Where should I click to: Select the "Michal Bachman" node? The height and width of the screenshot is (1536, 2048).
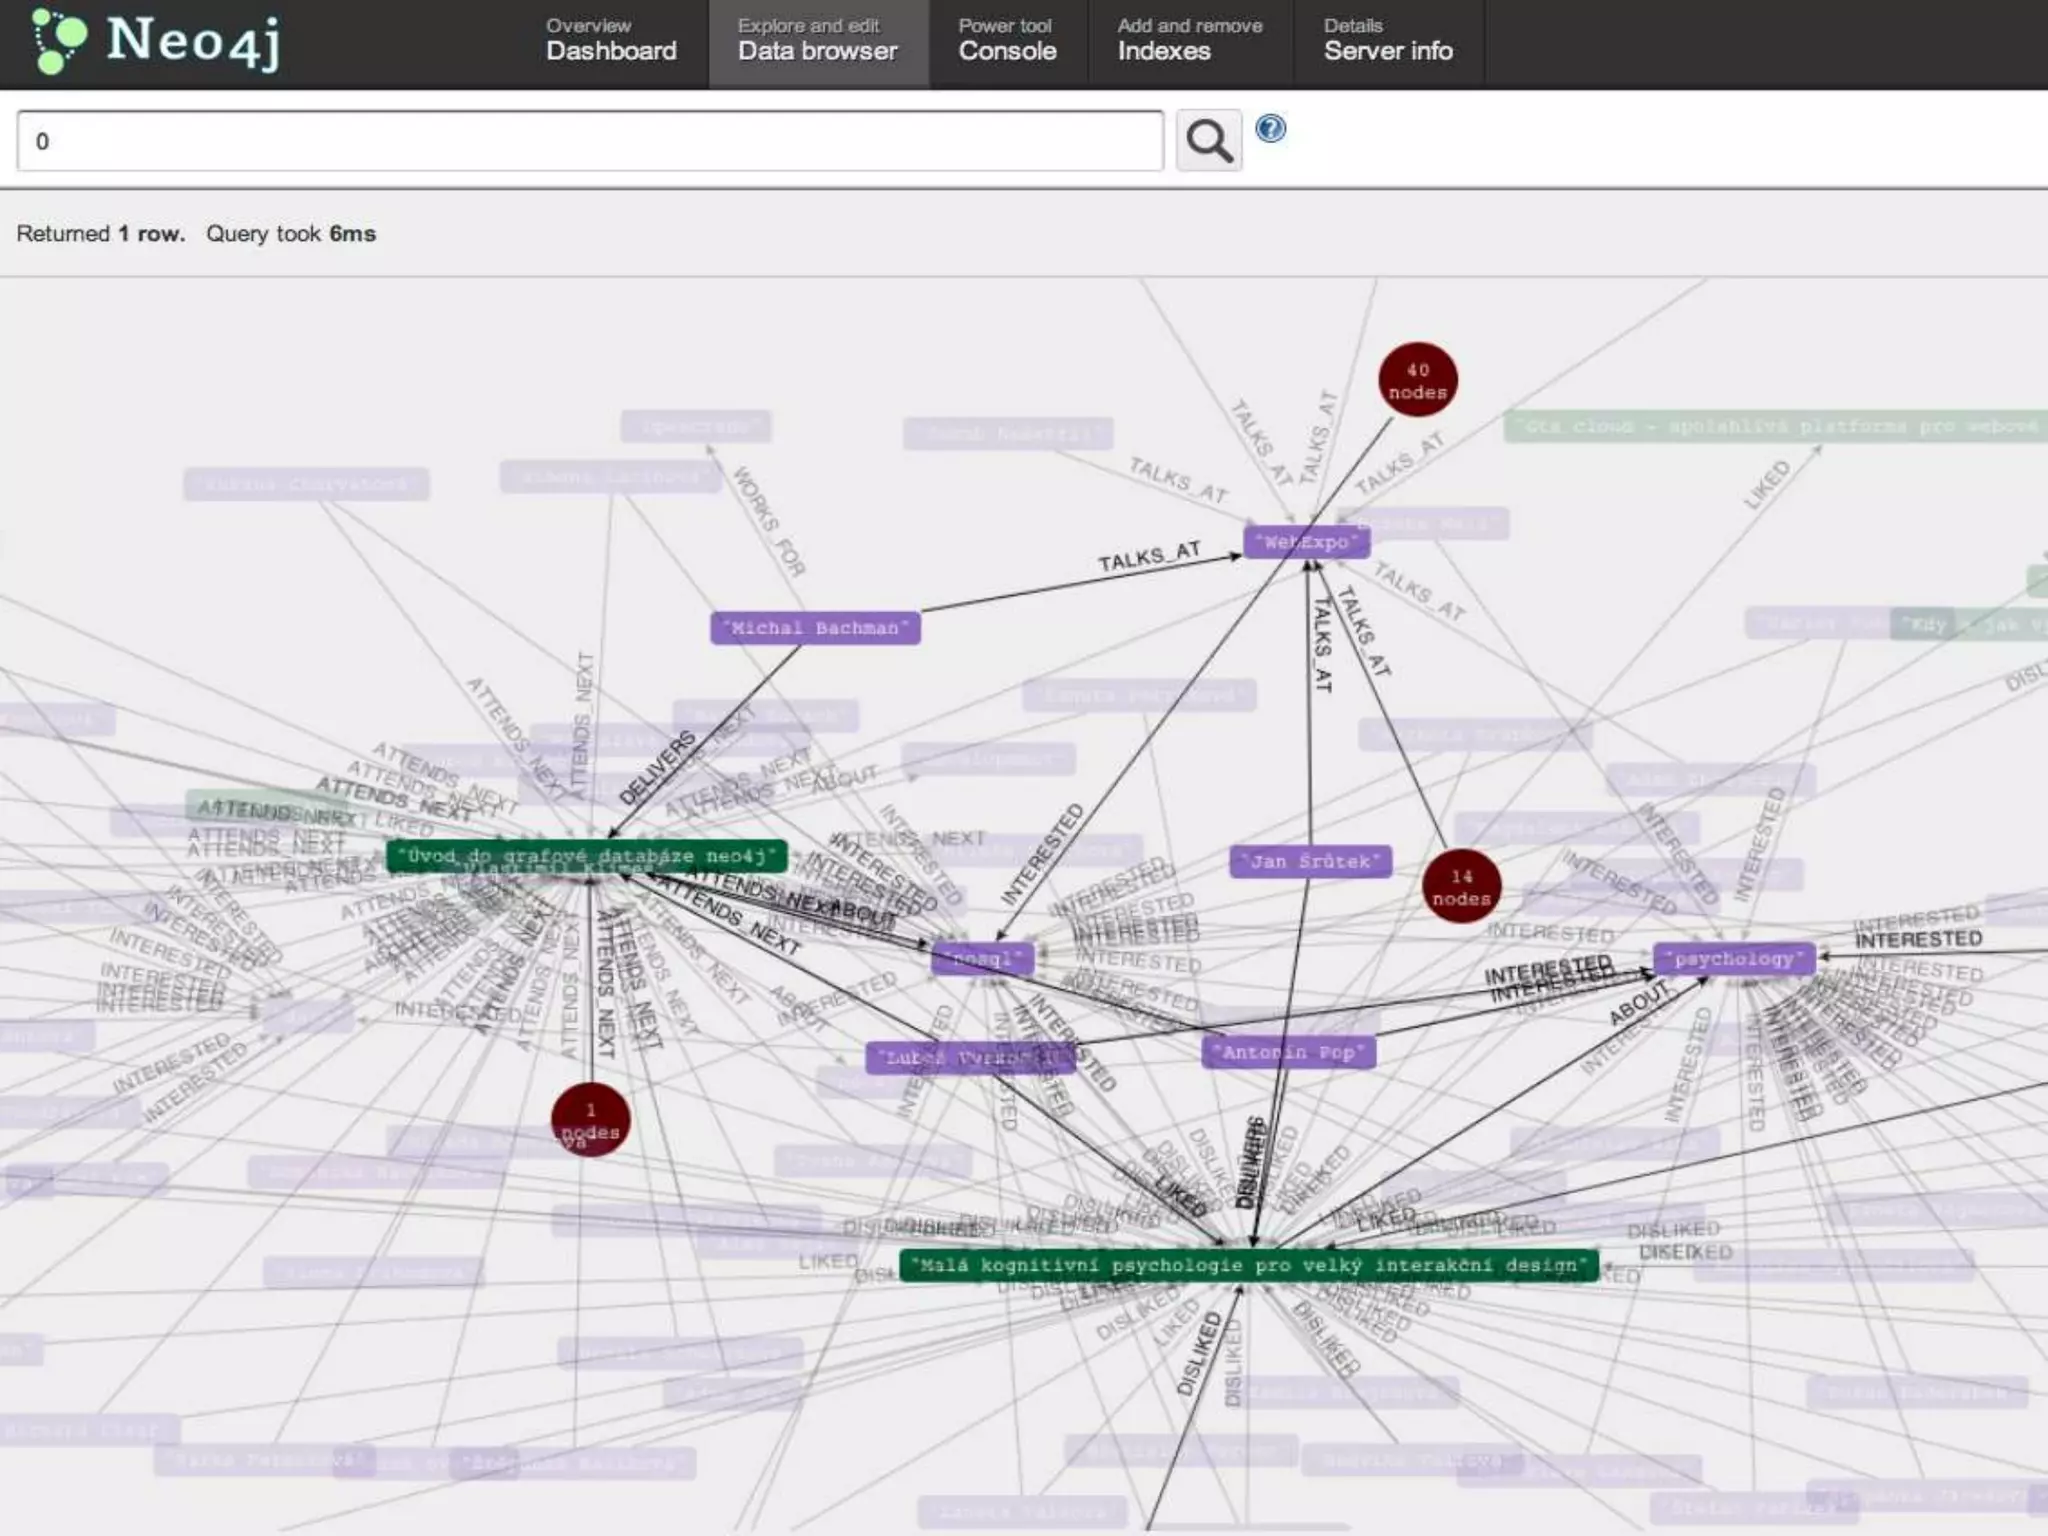pyautogui.click(x=815, y=628)
